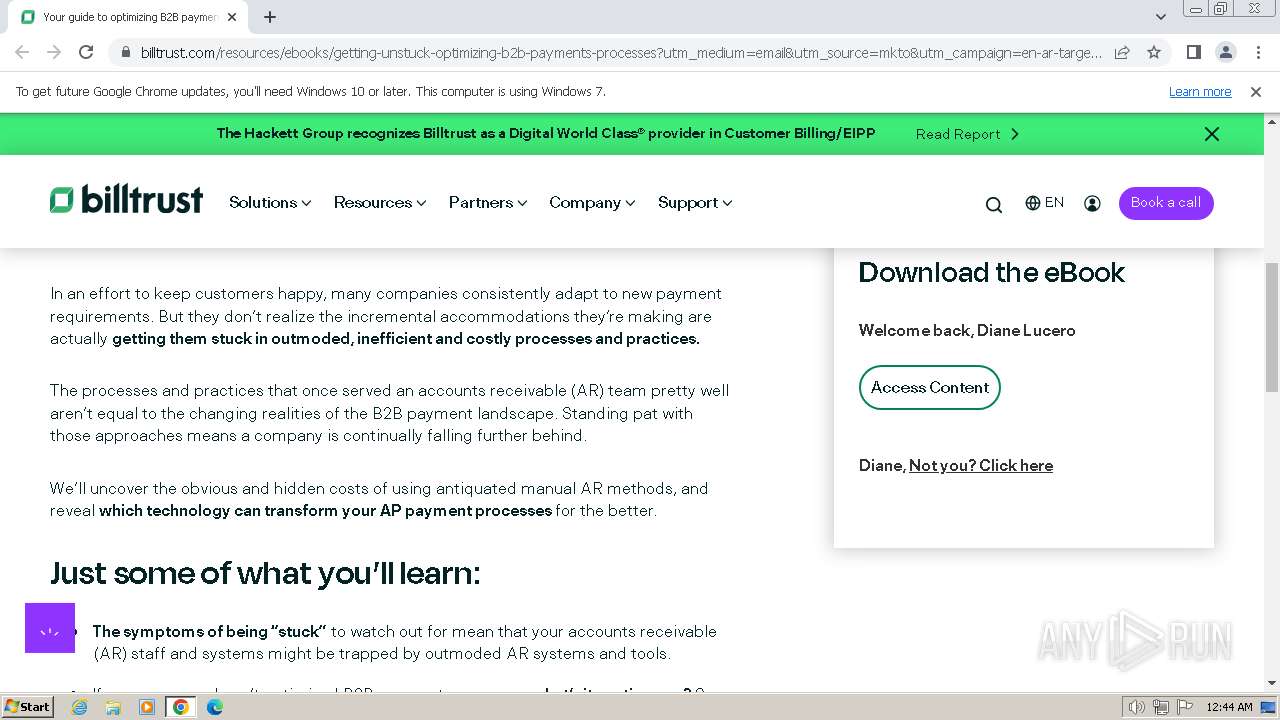Open the Chrome three-dot menu
1280x720 pixels.
click(1258, 52)
